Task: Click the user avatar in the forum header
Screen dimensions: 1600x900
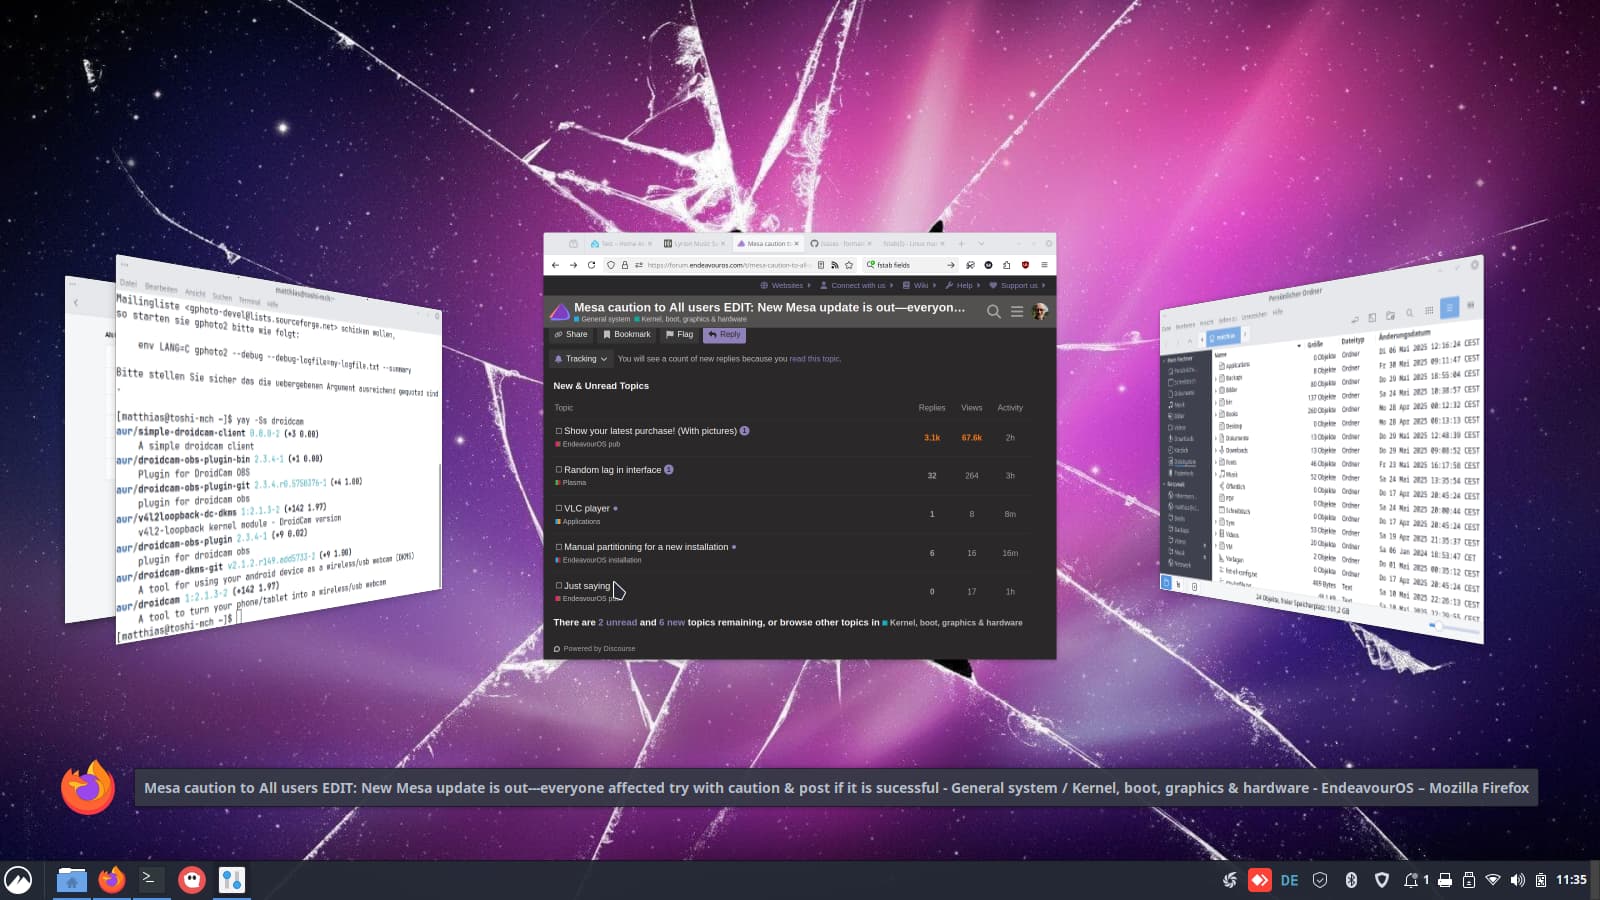Action: click(1040, 311)
